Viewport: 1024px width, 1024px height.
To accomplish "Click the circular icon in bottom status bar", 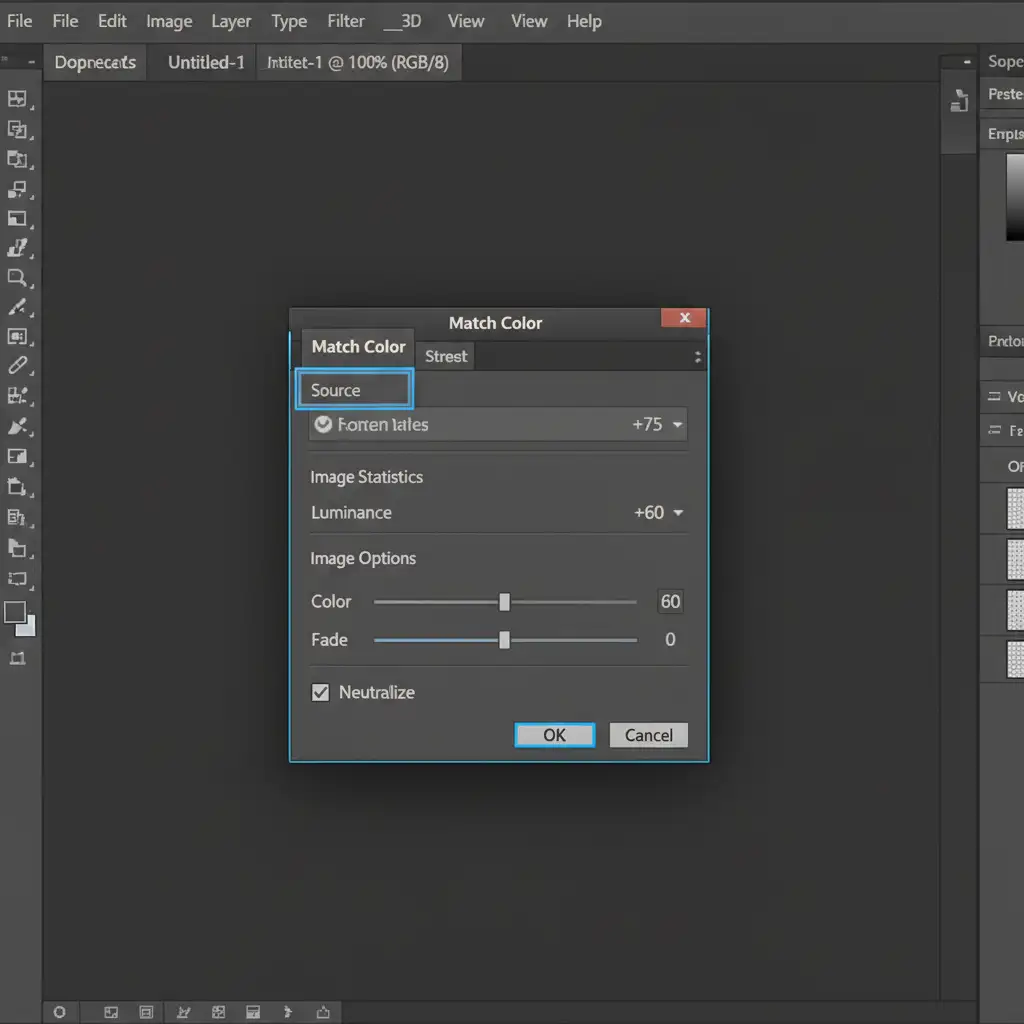I will (x=59, y=1012).
